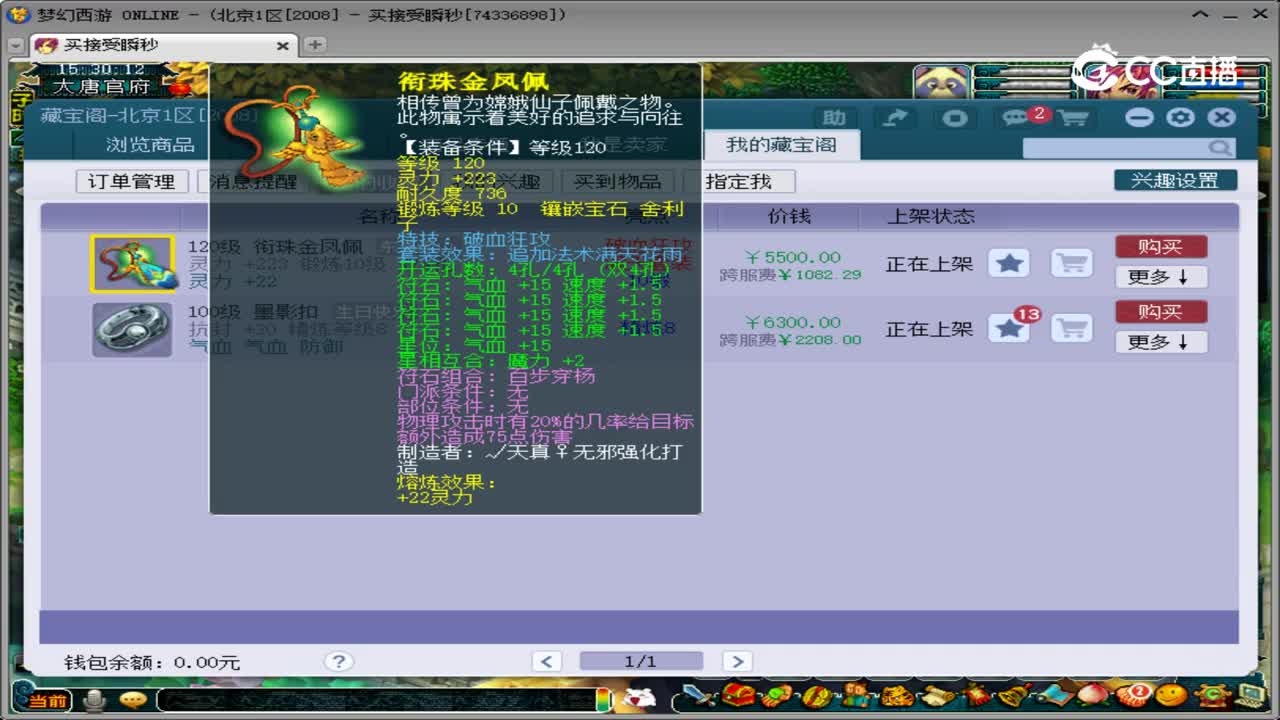Add the 衔珠金凤佩 listing to cart
This screenshot has height=720, width=1280.
[x=1071, y=263]
